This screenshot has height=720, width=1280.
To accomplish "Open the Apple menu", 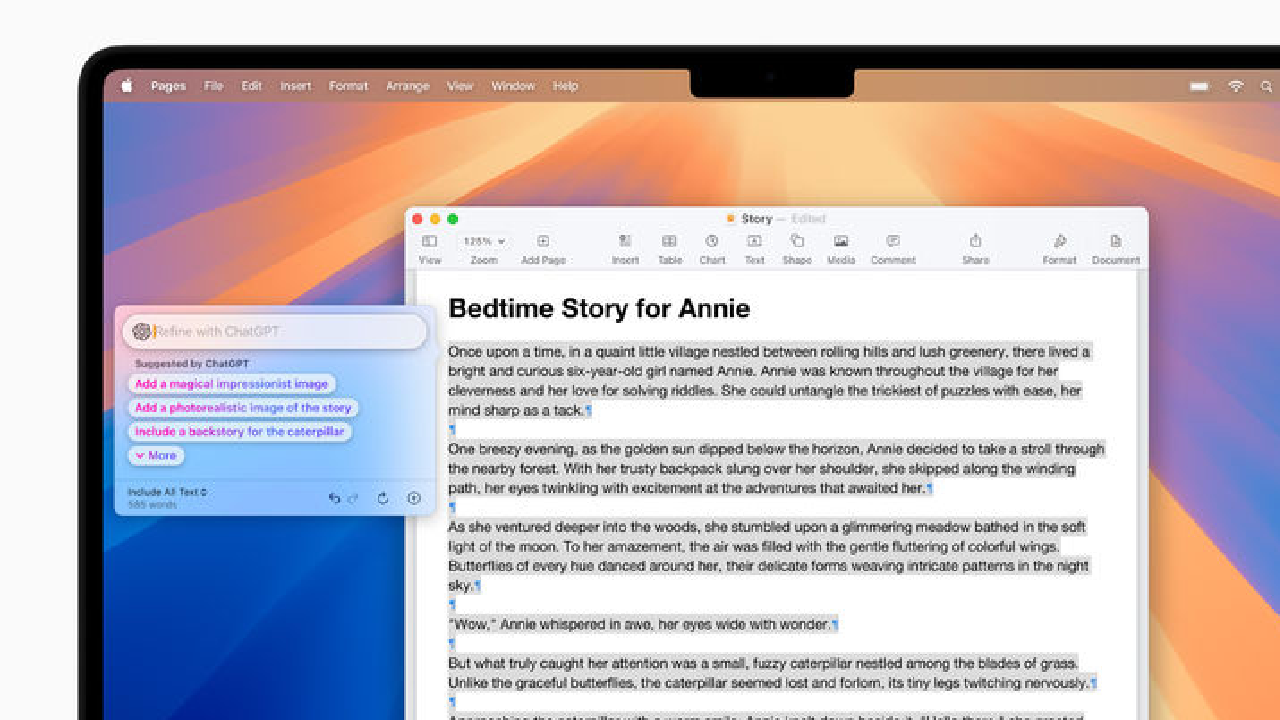I will click(x=127, y=86).
